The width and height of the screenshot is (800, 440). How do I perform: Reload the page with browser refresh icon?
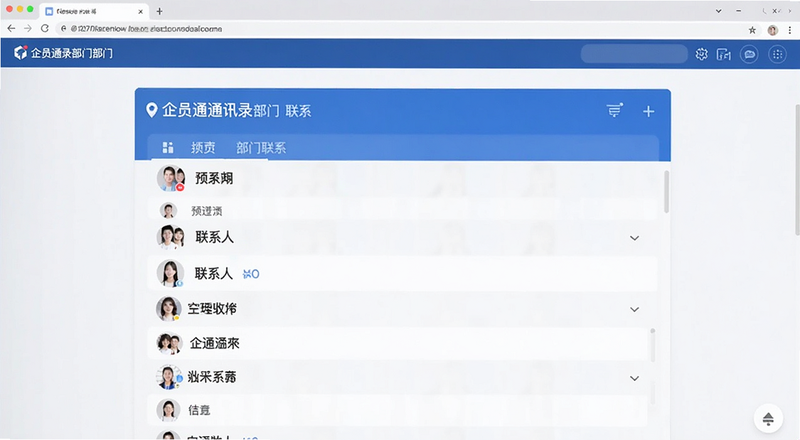44,29
